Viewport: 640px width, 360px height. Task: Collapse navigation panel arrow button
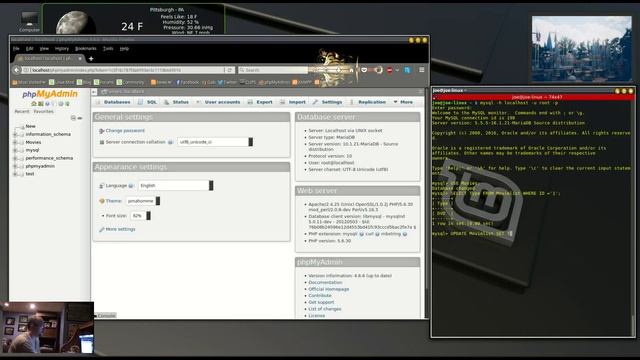click(94, 92)
